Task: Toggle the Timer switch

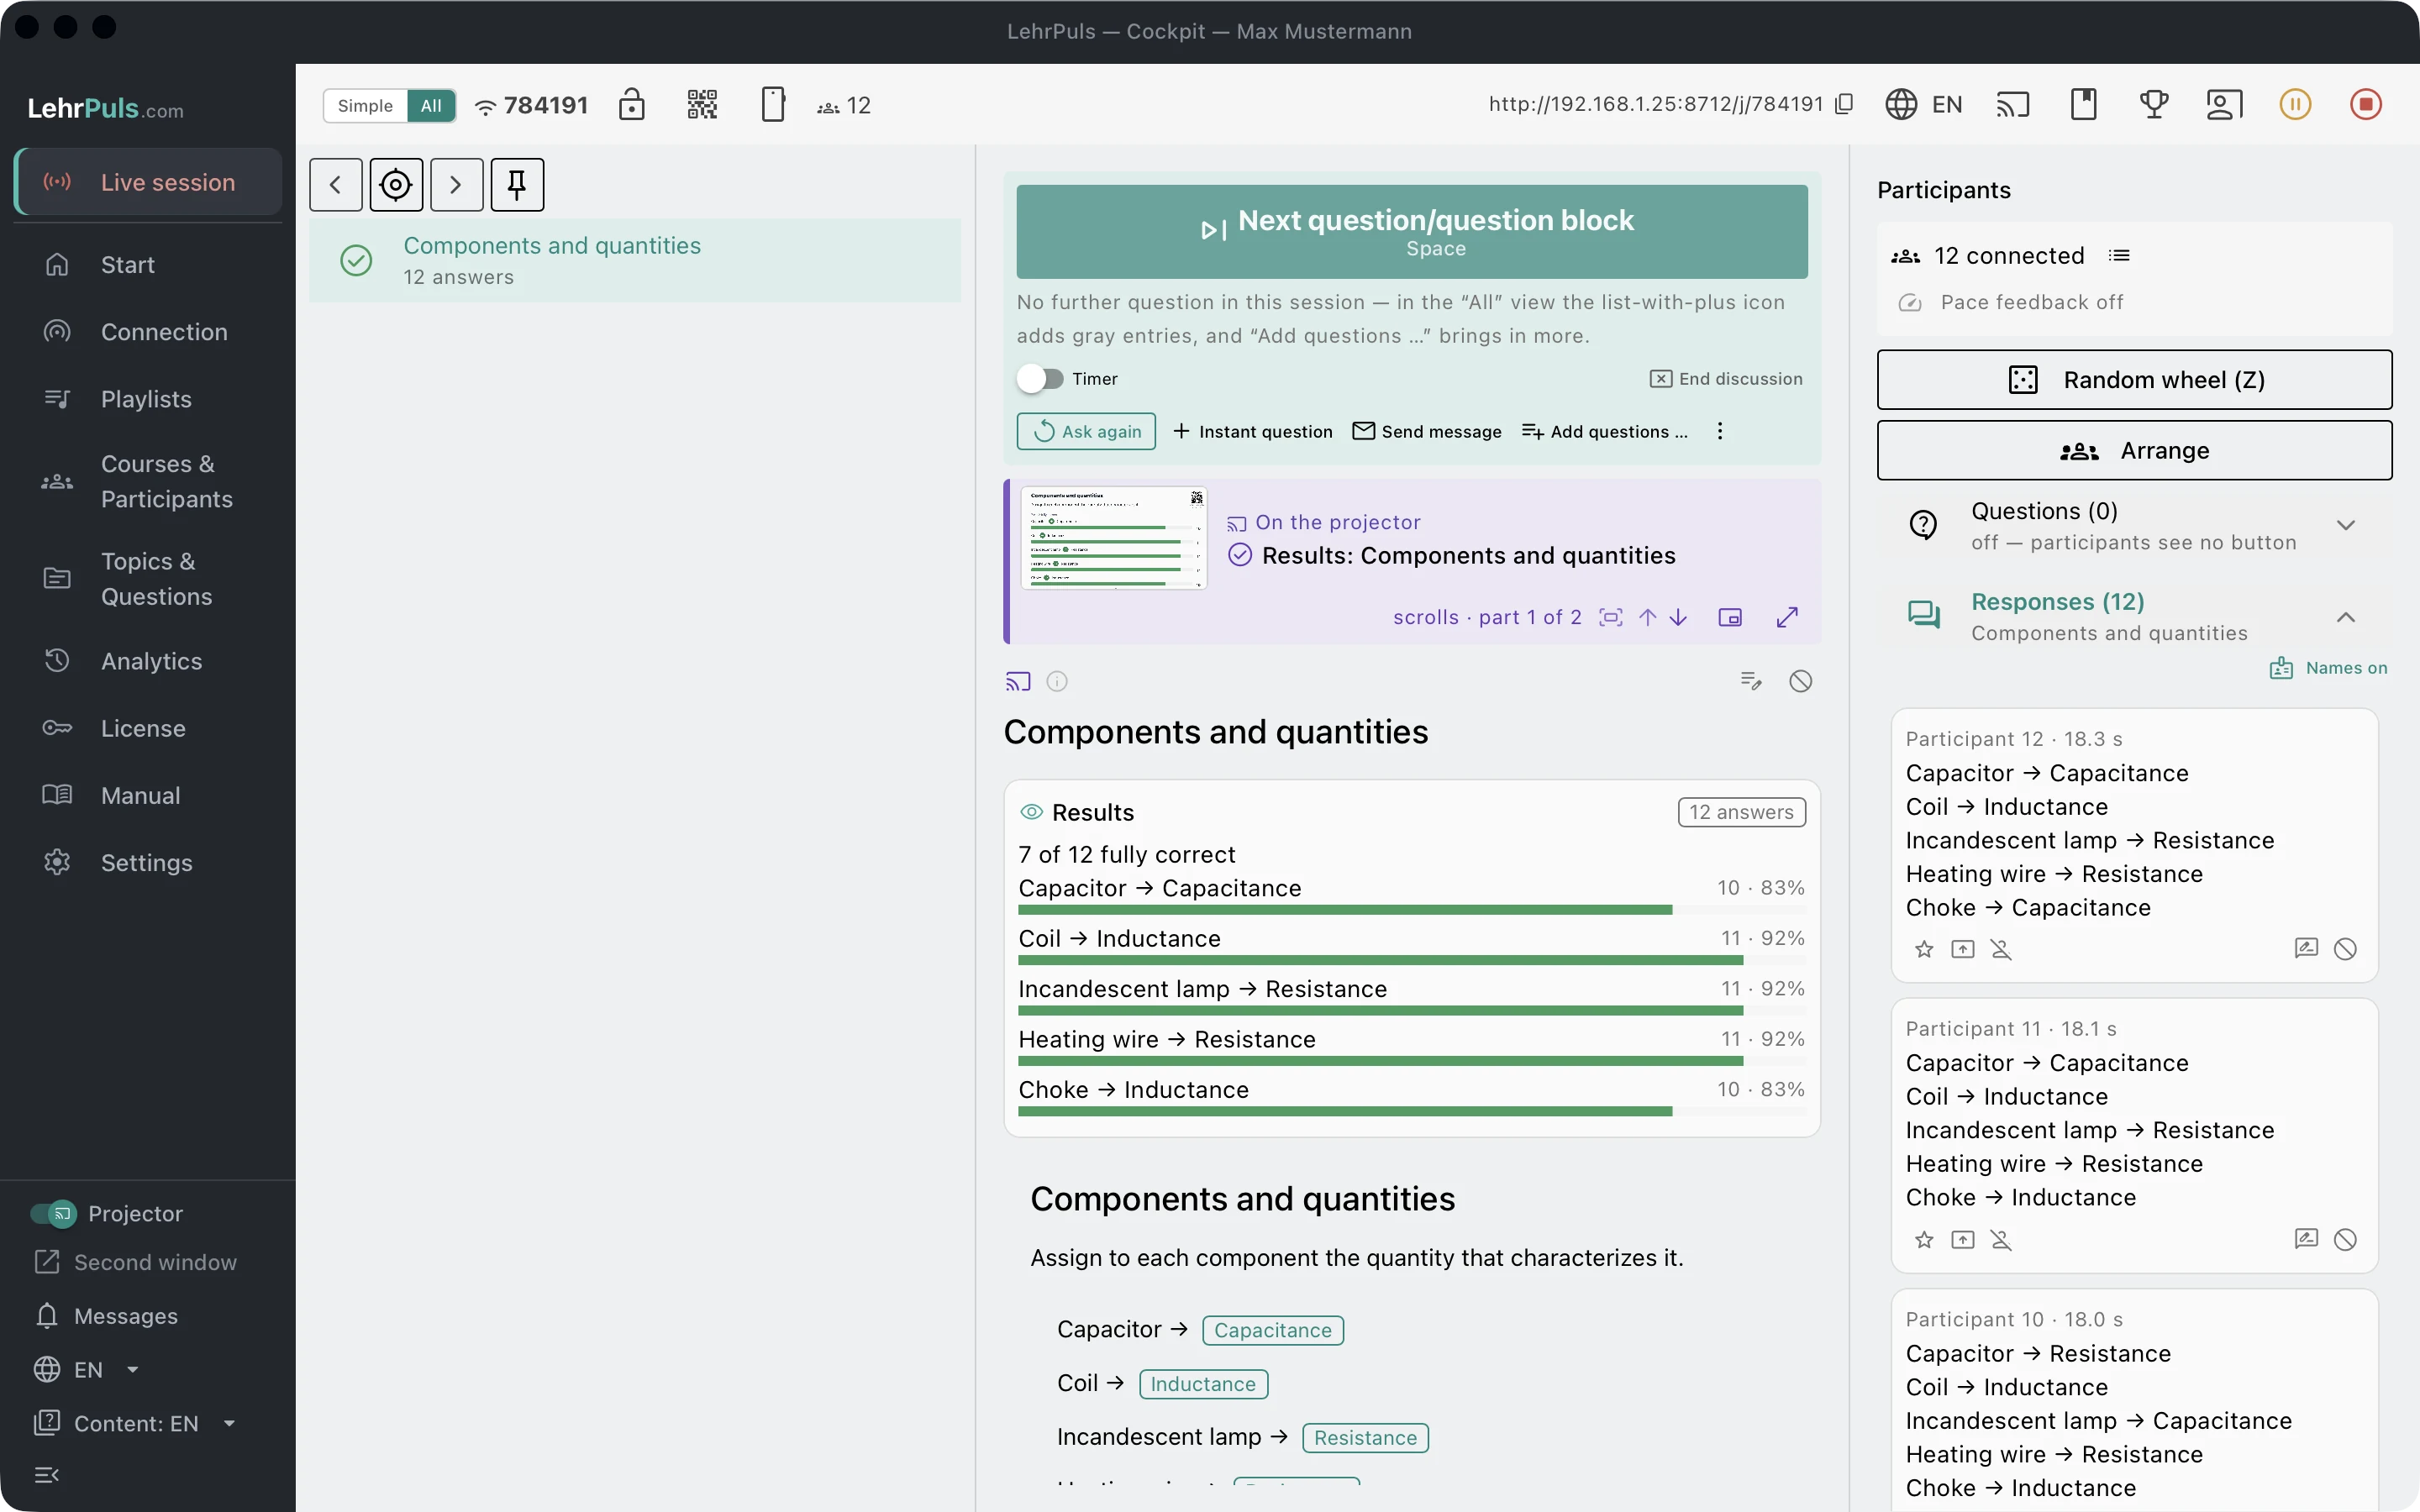Action: click(x=1041, y=379)
